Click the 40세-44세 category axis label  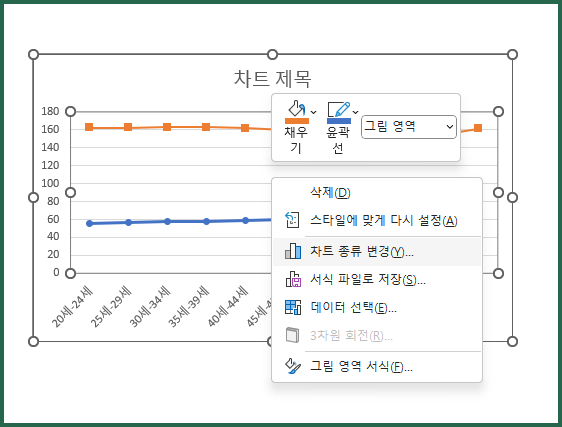click(228, 307)
